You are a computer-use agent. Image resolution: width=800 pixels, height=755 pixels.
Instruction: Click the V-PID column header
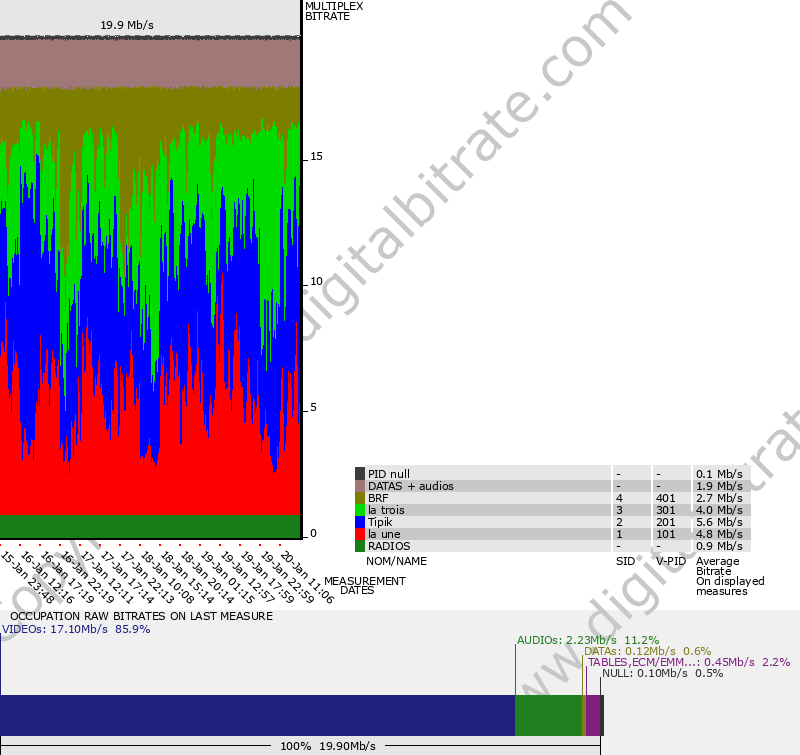669,561
